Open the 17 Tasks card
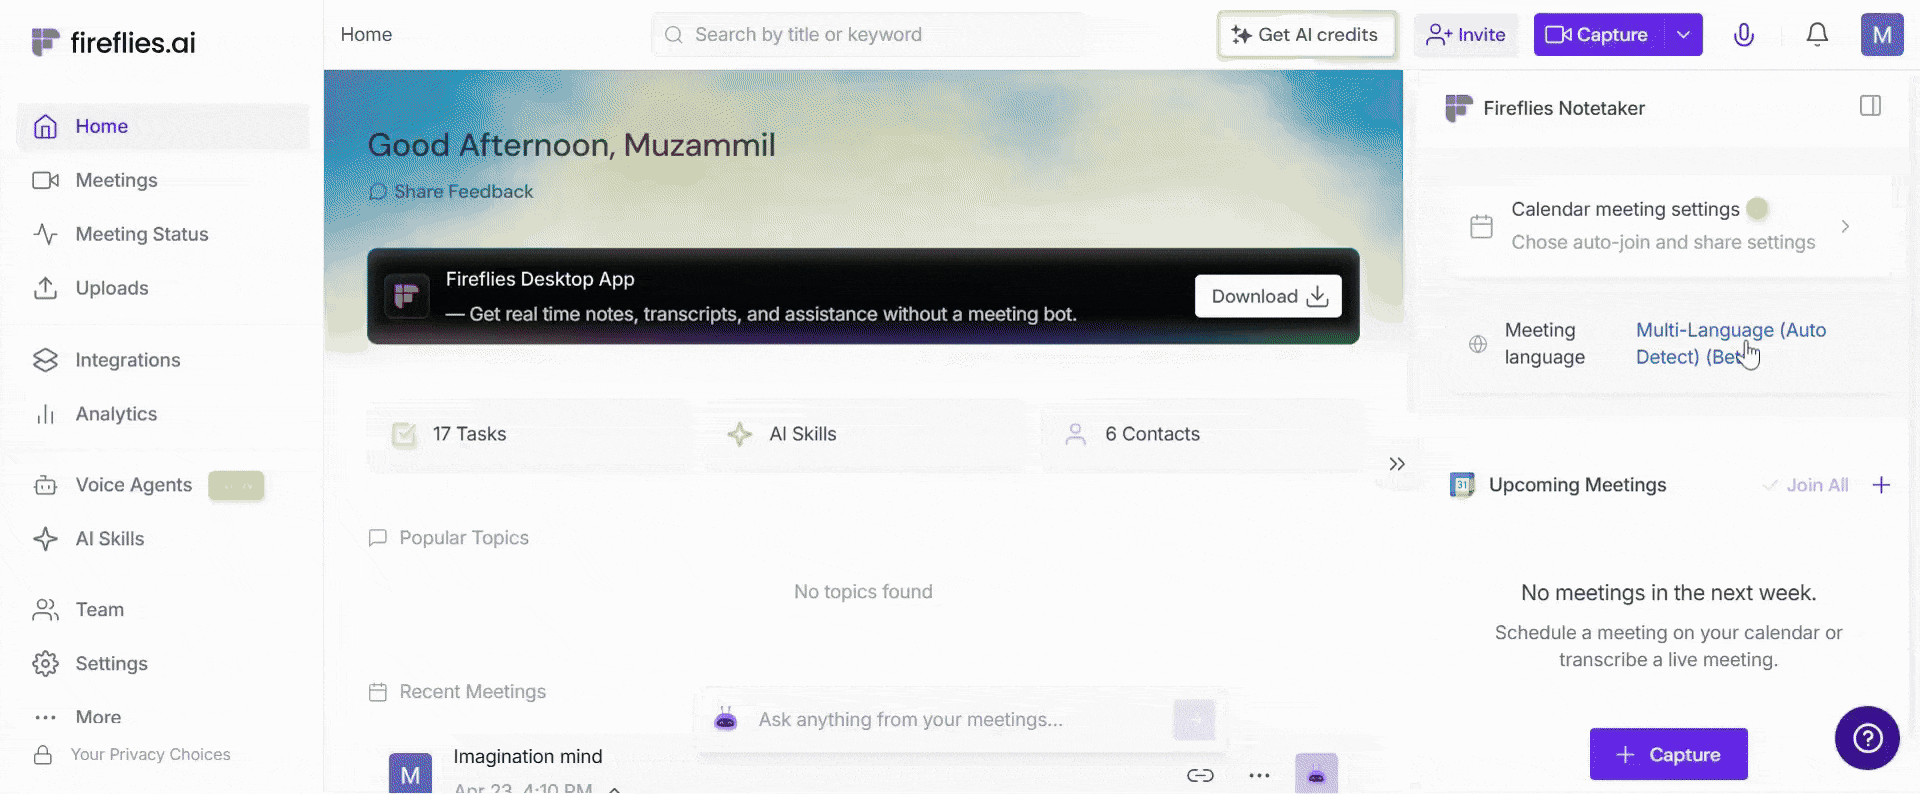This screenshot has width=1920, height=794. [529, 434]
